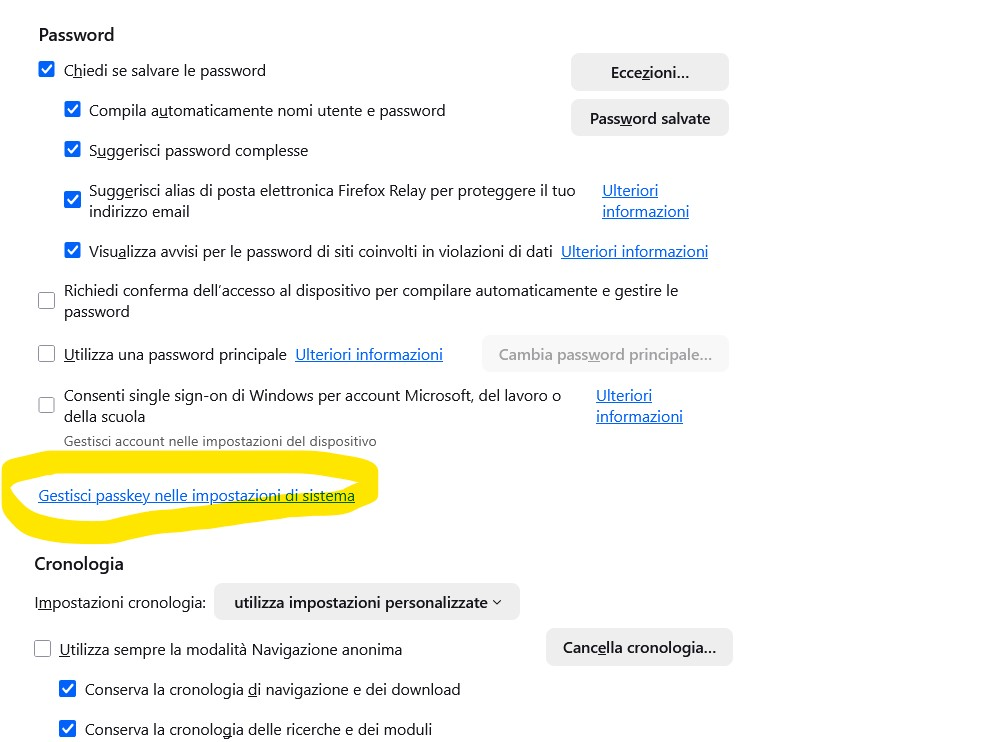Open "Gestisci passkey nelle impostazioni di sistema" link

(x=196, y=495)
